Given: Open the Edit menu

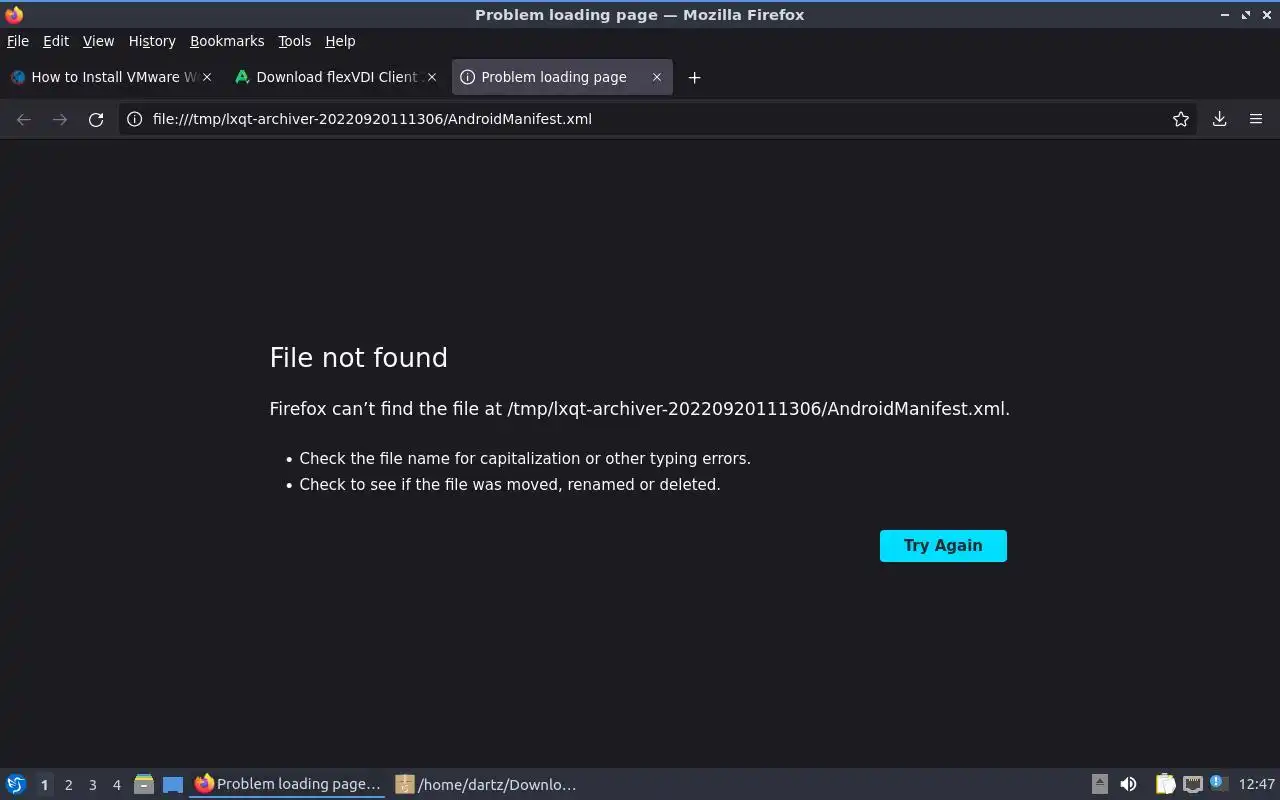Looking at the screenshot, I should point(56,41).
